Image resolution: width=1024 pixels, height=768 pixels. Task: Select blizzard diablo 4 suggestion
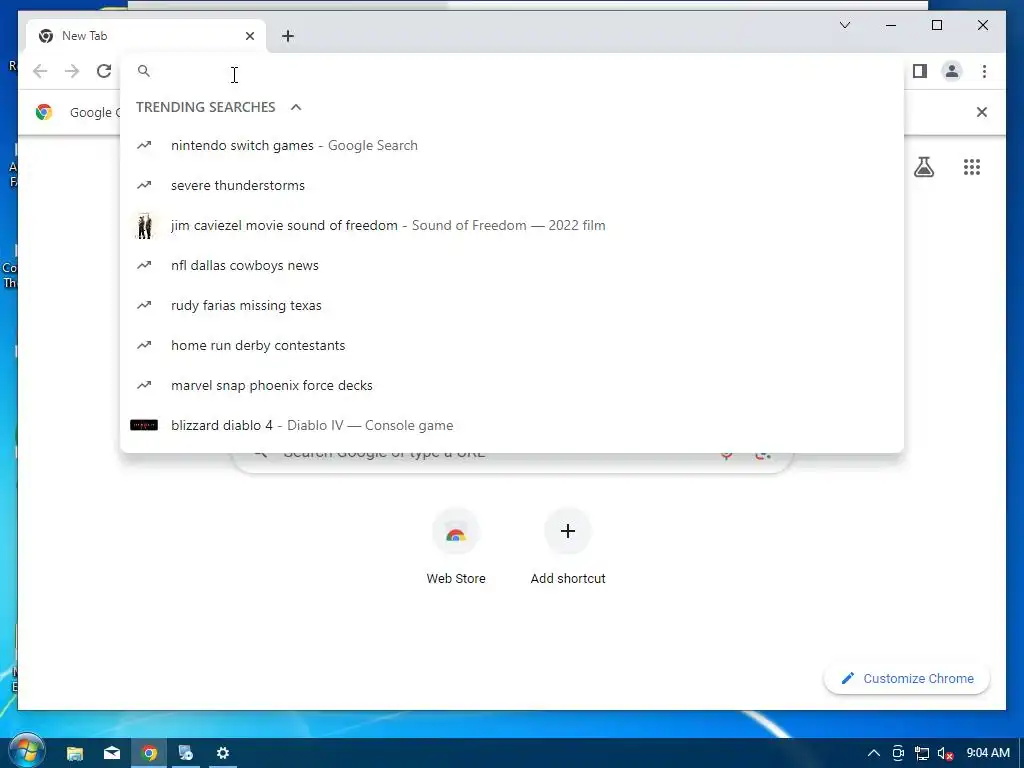click(x=512, y=425)
